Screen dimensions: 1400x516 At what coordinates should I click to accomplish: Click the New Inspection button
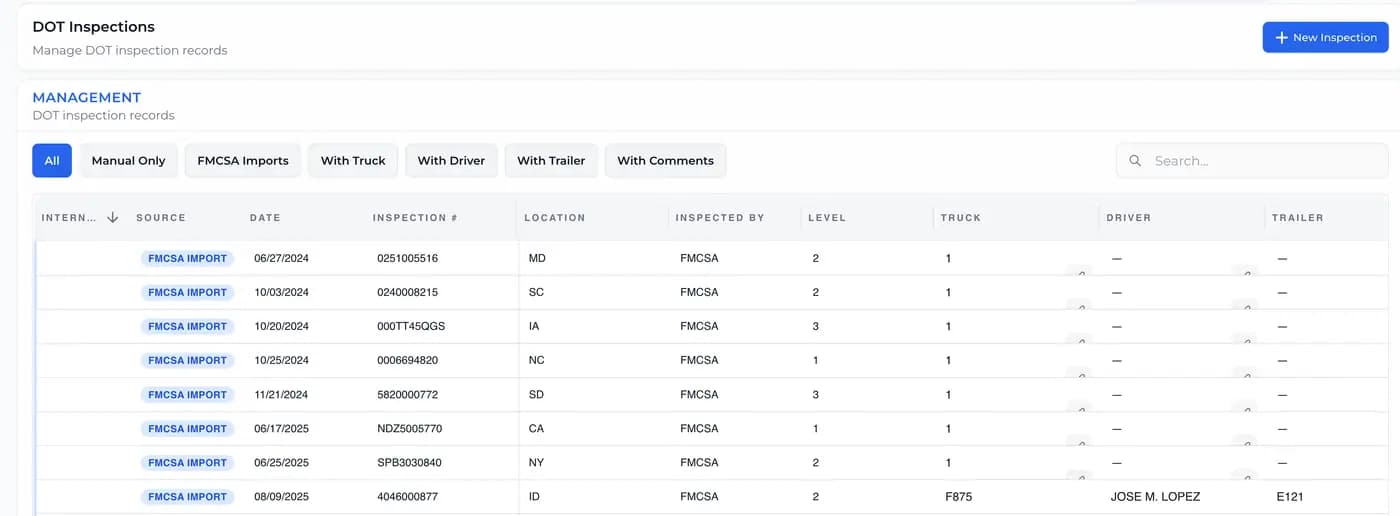[x=1325, y=37]
